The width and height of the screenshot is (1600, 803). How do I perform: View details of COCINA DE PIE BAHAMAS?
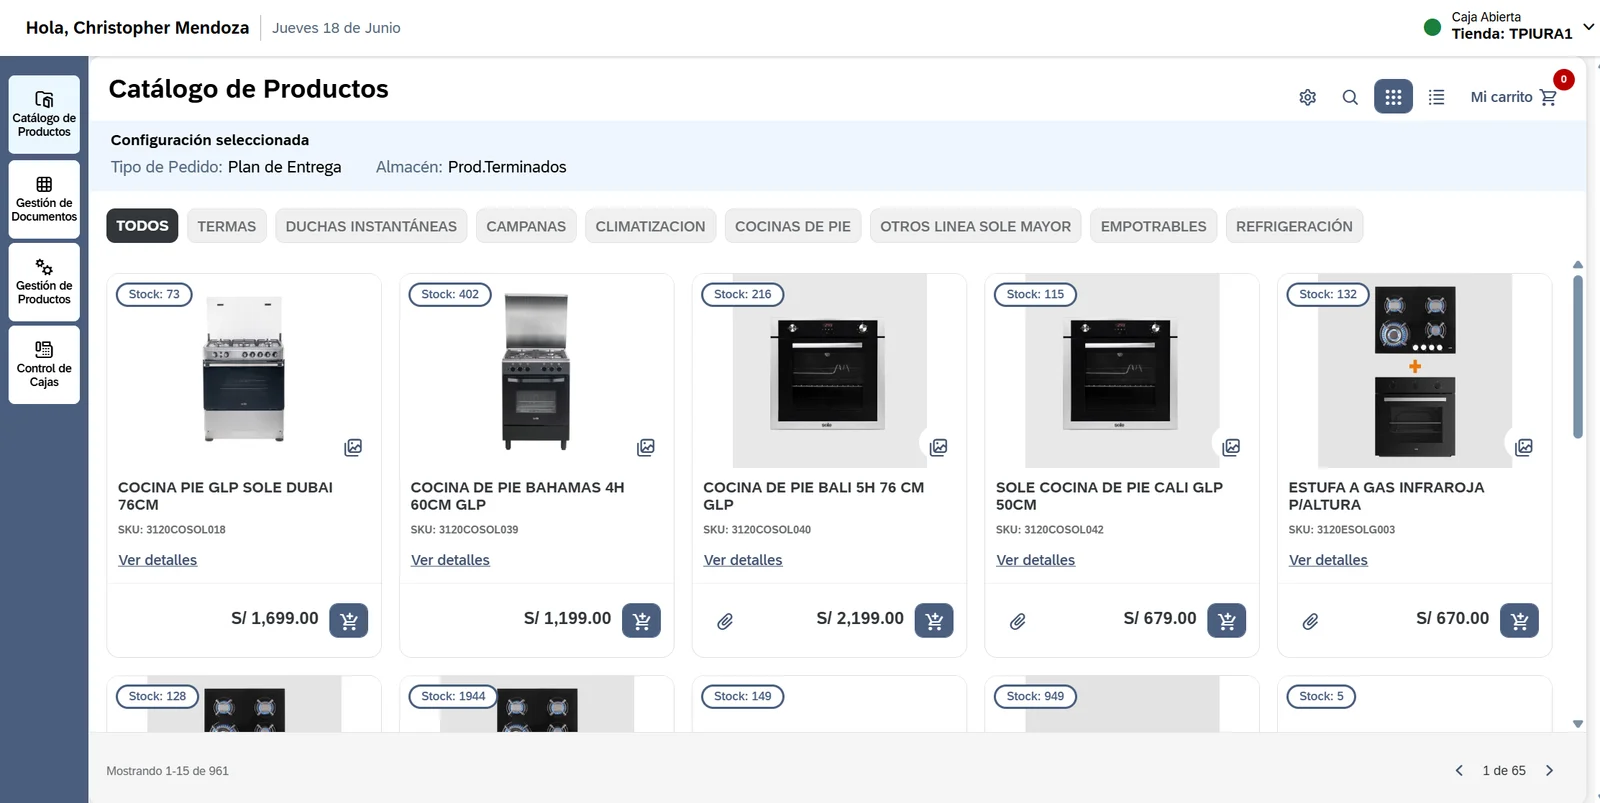450,560
